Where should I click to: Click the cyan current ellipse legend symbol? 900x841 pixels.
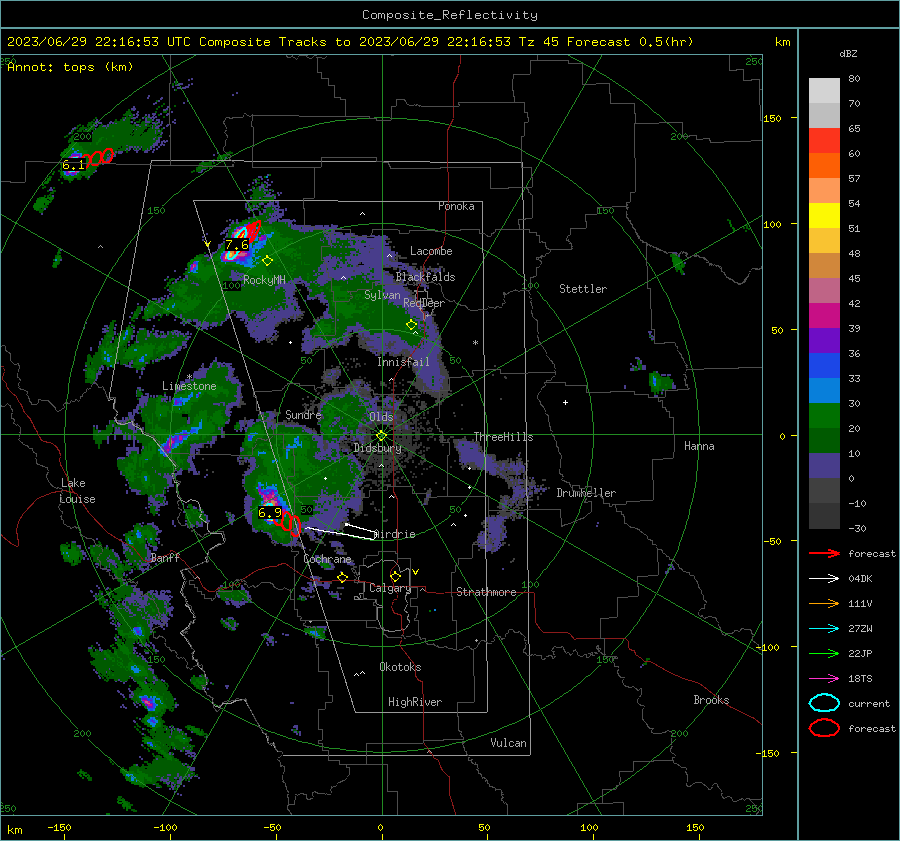(x=824, y=703)
